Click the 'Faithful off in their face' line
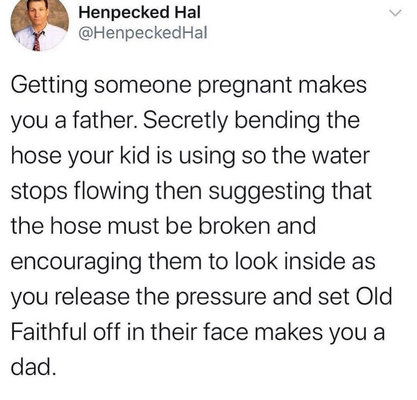 pyautogui.click(x=198, y=333)
